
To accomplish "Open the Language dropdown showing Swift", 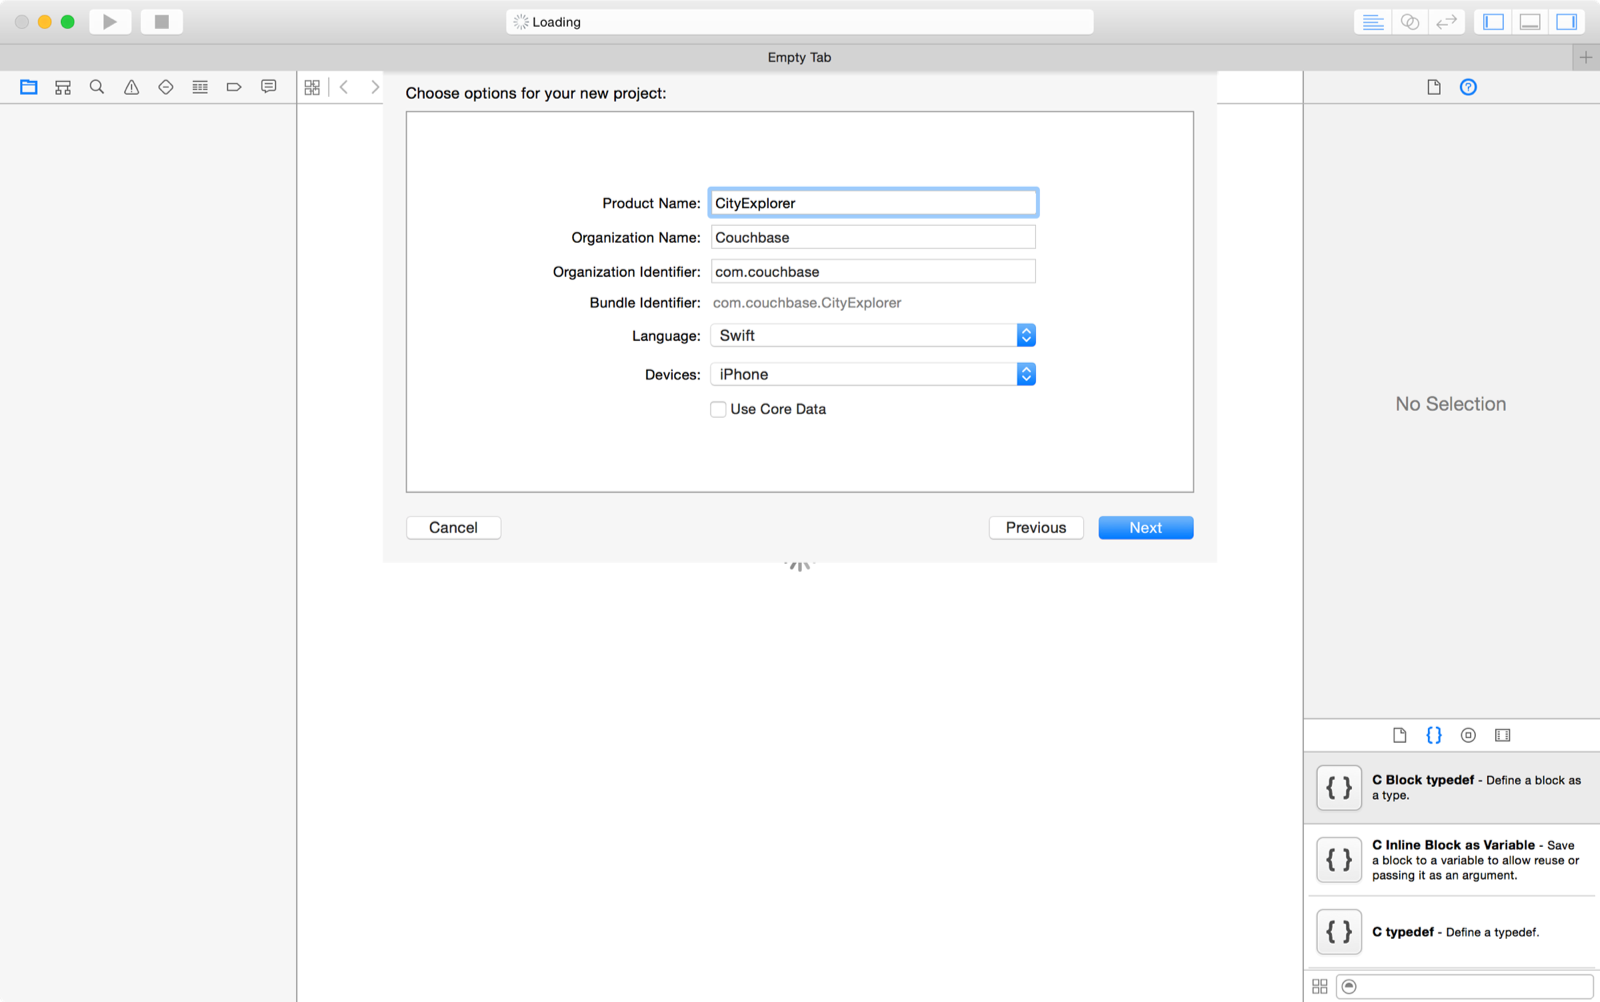I will 1026,335.
